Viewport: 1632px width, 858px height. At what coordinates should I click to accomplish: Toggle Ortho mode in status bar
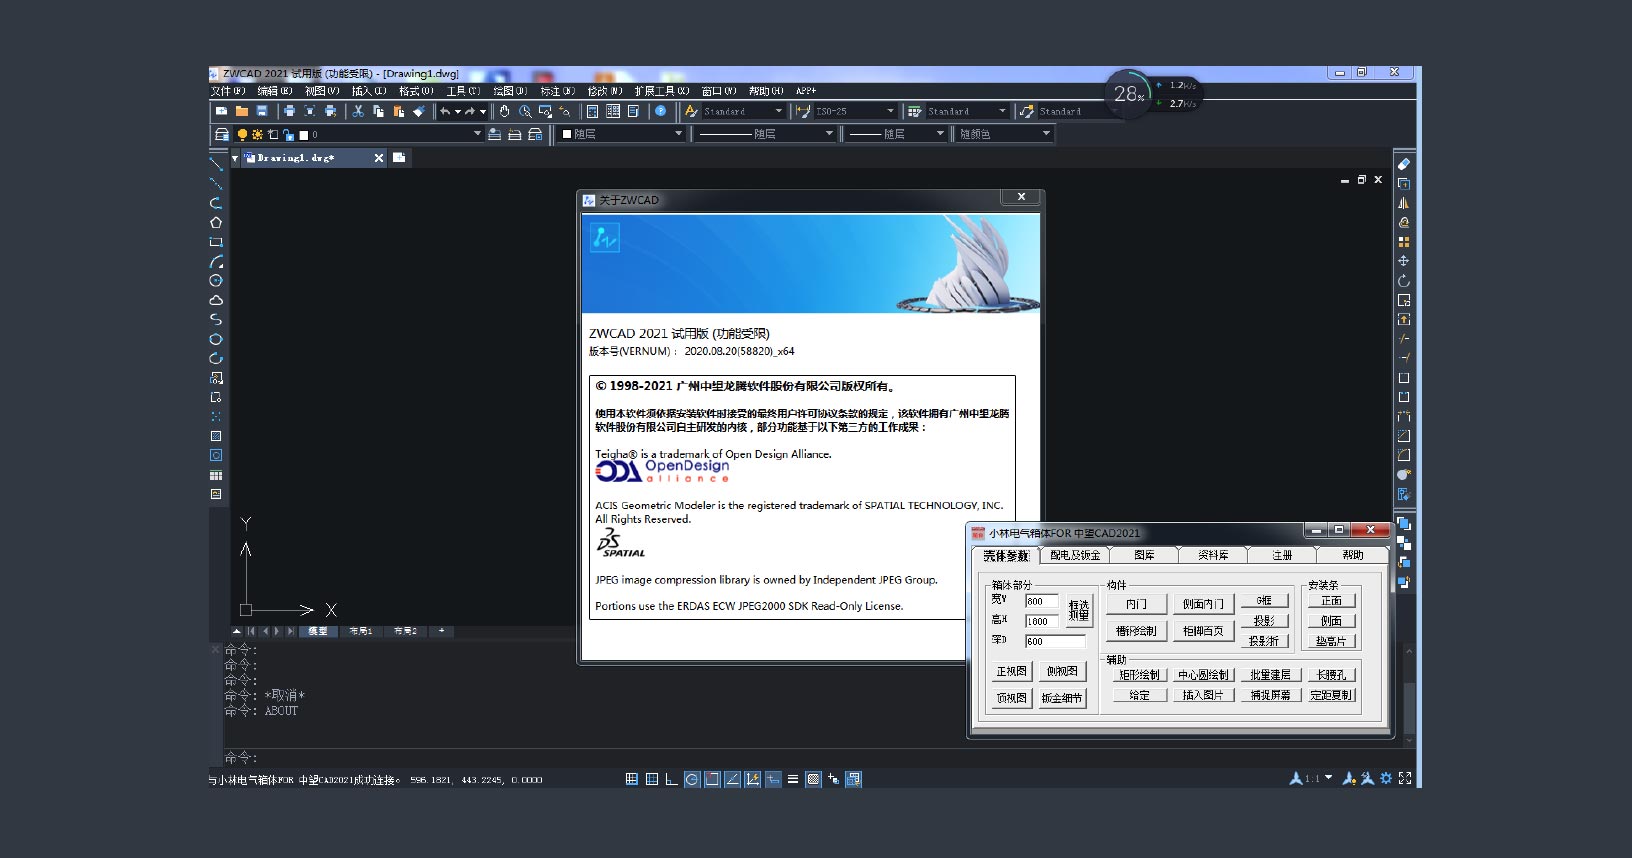pos(671,779)
